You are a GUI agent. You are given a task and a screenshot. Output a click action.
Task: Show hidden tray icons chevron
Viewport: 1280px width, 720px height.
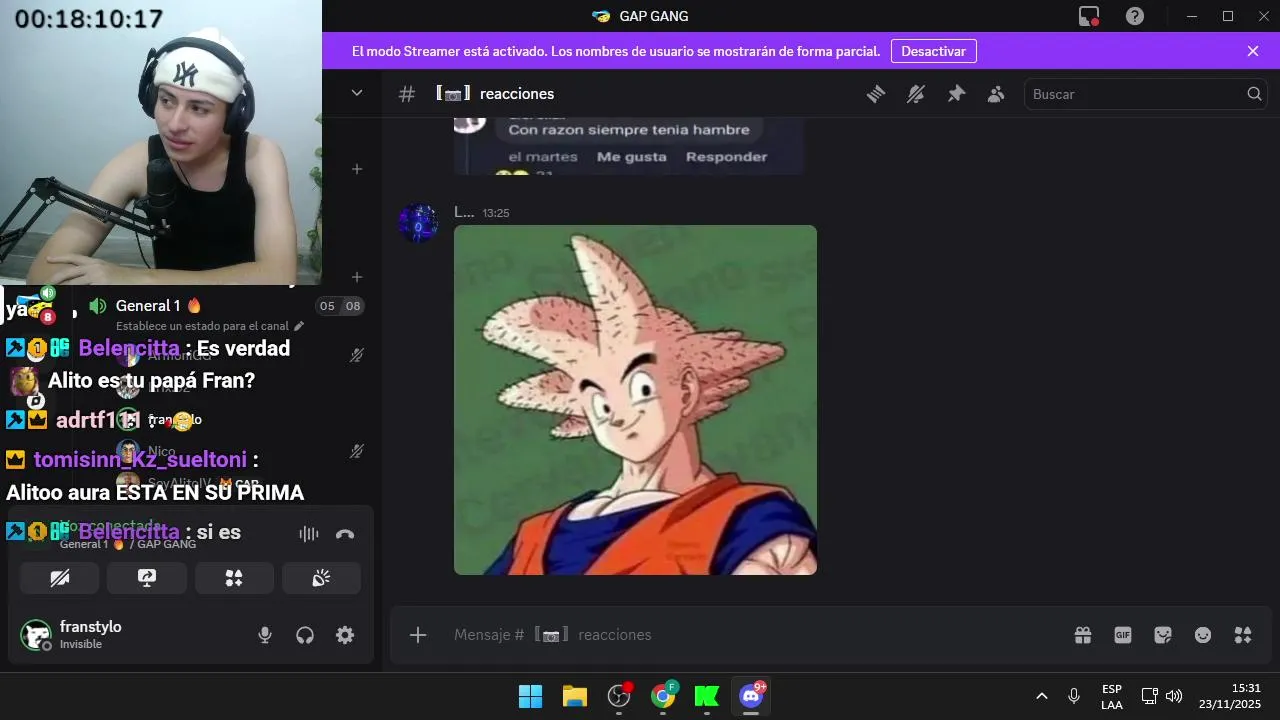pos(1041,696)
